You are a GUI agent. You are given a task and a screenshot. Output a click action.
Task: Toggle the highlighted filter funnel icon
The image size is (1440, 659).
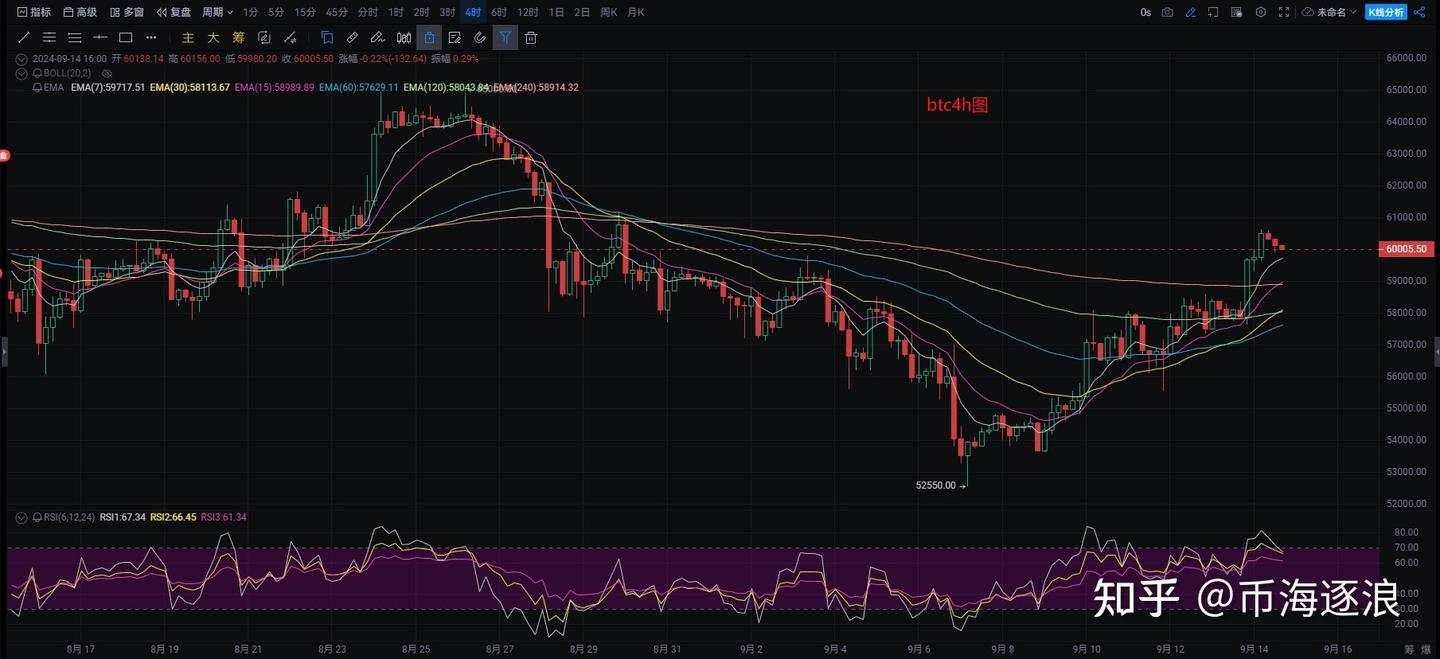[506, 38]
